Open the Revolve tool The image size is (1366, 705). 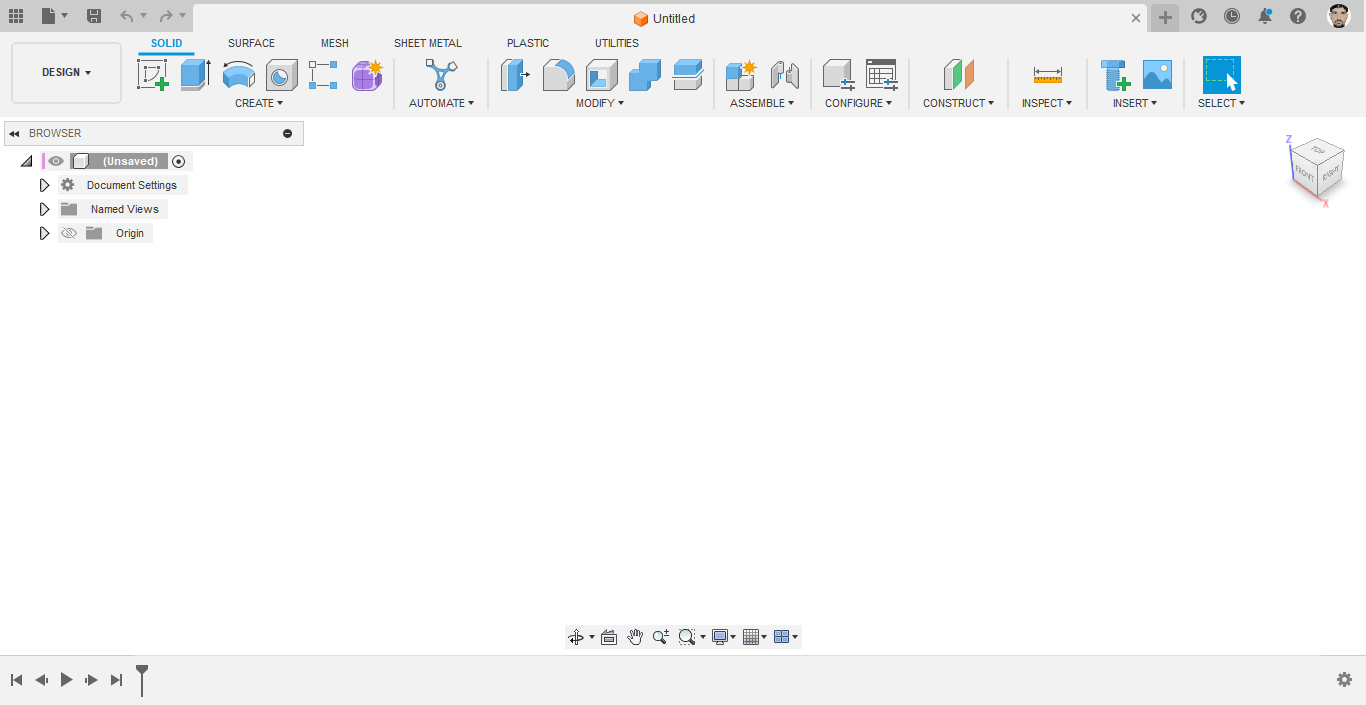pyautogui.click(x=239, y=75)
